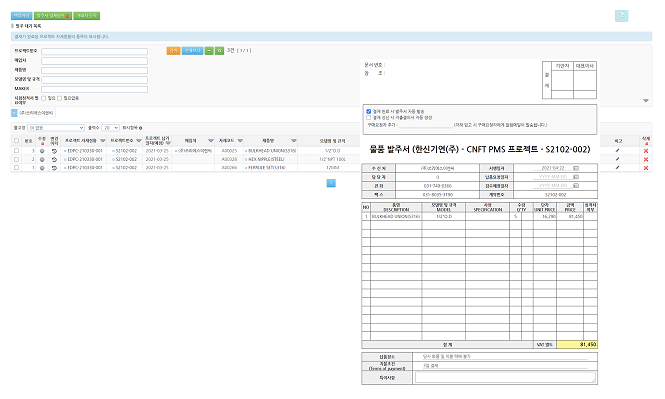Open filter arrow on material code column

point(240,141)
